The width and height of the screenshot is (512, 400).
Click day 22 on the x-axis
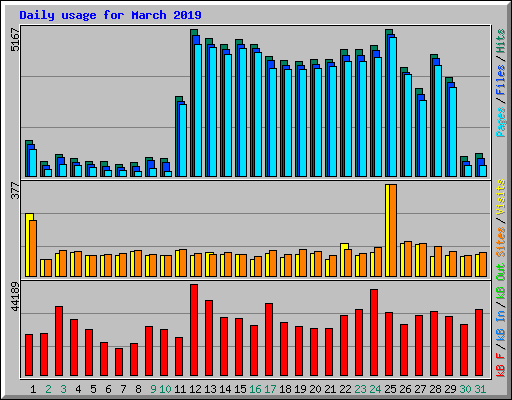pyautogui.click(x=345, y=389)
